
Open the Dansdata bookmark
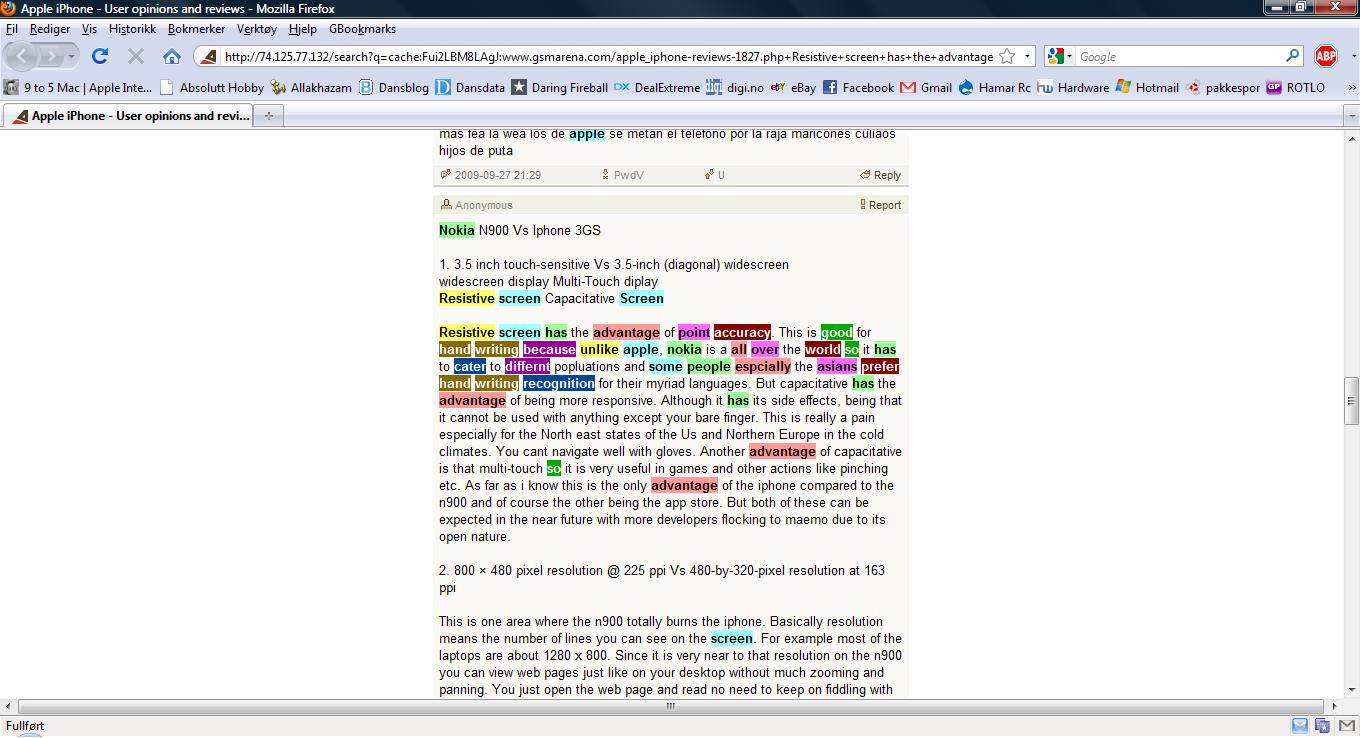click(470, 87)
